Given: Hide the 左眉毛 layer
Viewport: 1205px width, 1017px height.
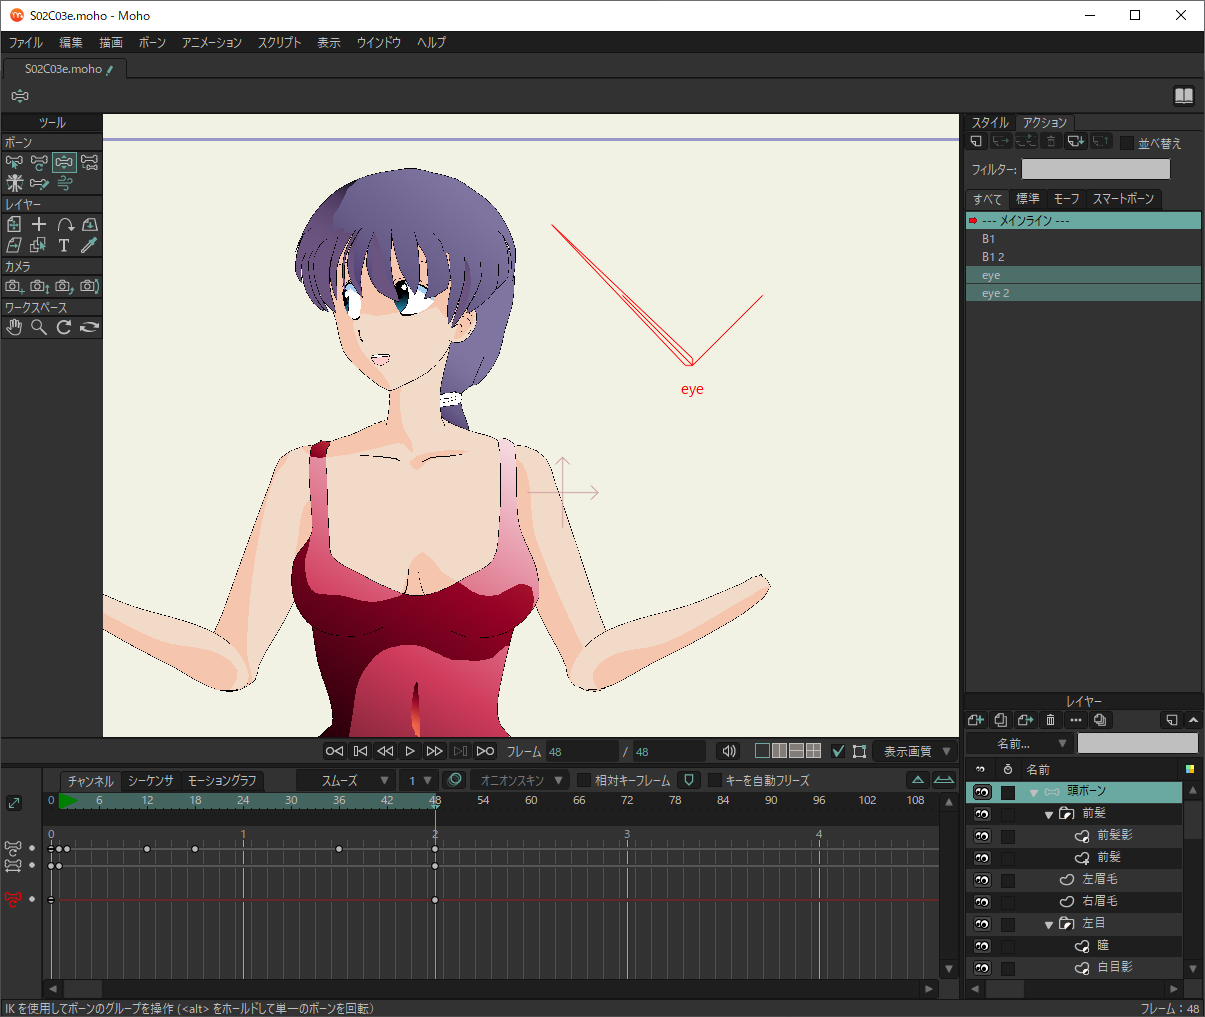Looking at the screenshot, I should point(982,880).
